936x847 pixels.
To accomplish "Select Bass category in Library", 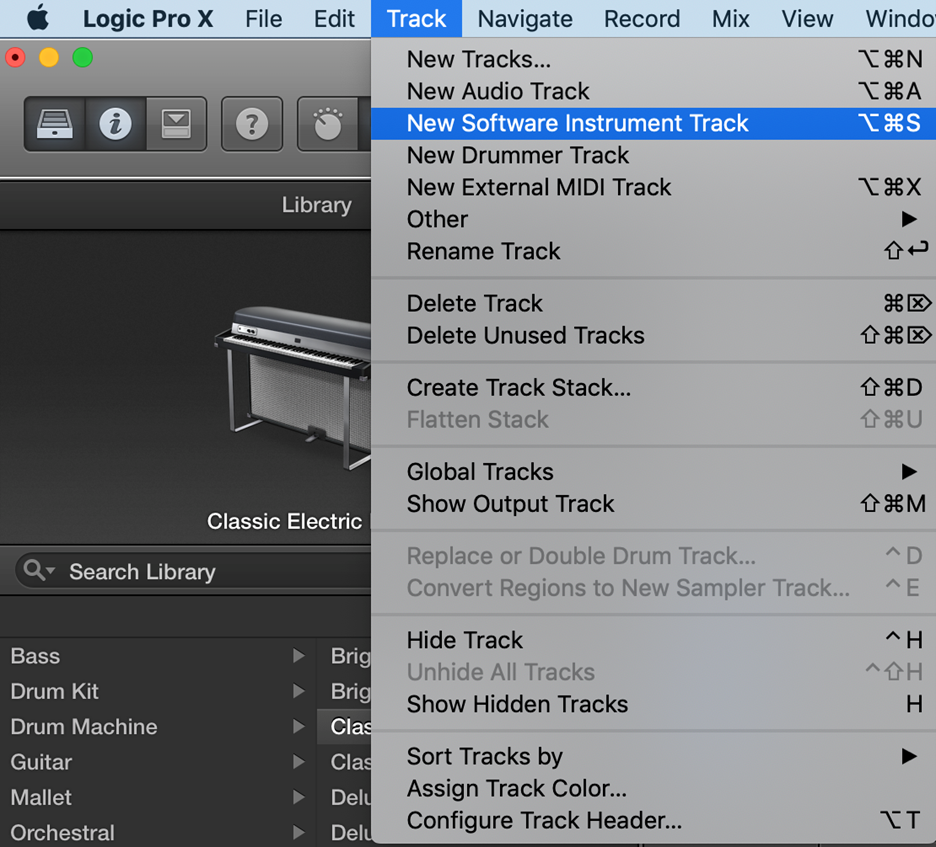I will [158, 656].
